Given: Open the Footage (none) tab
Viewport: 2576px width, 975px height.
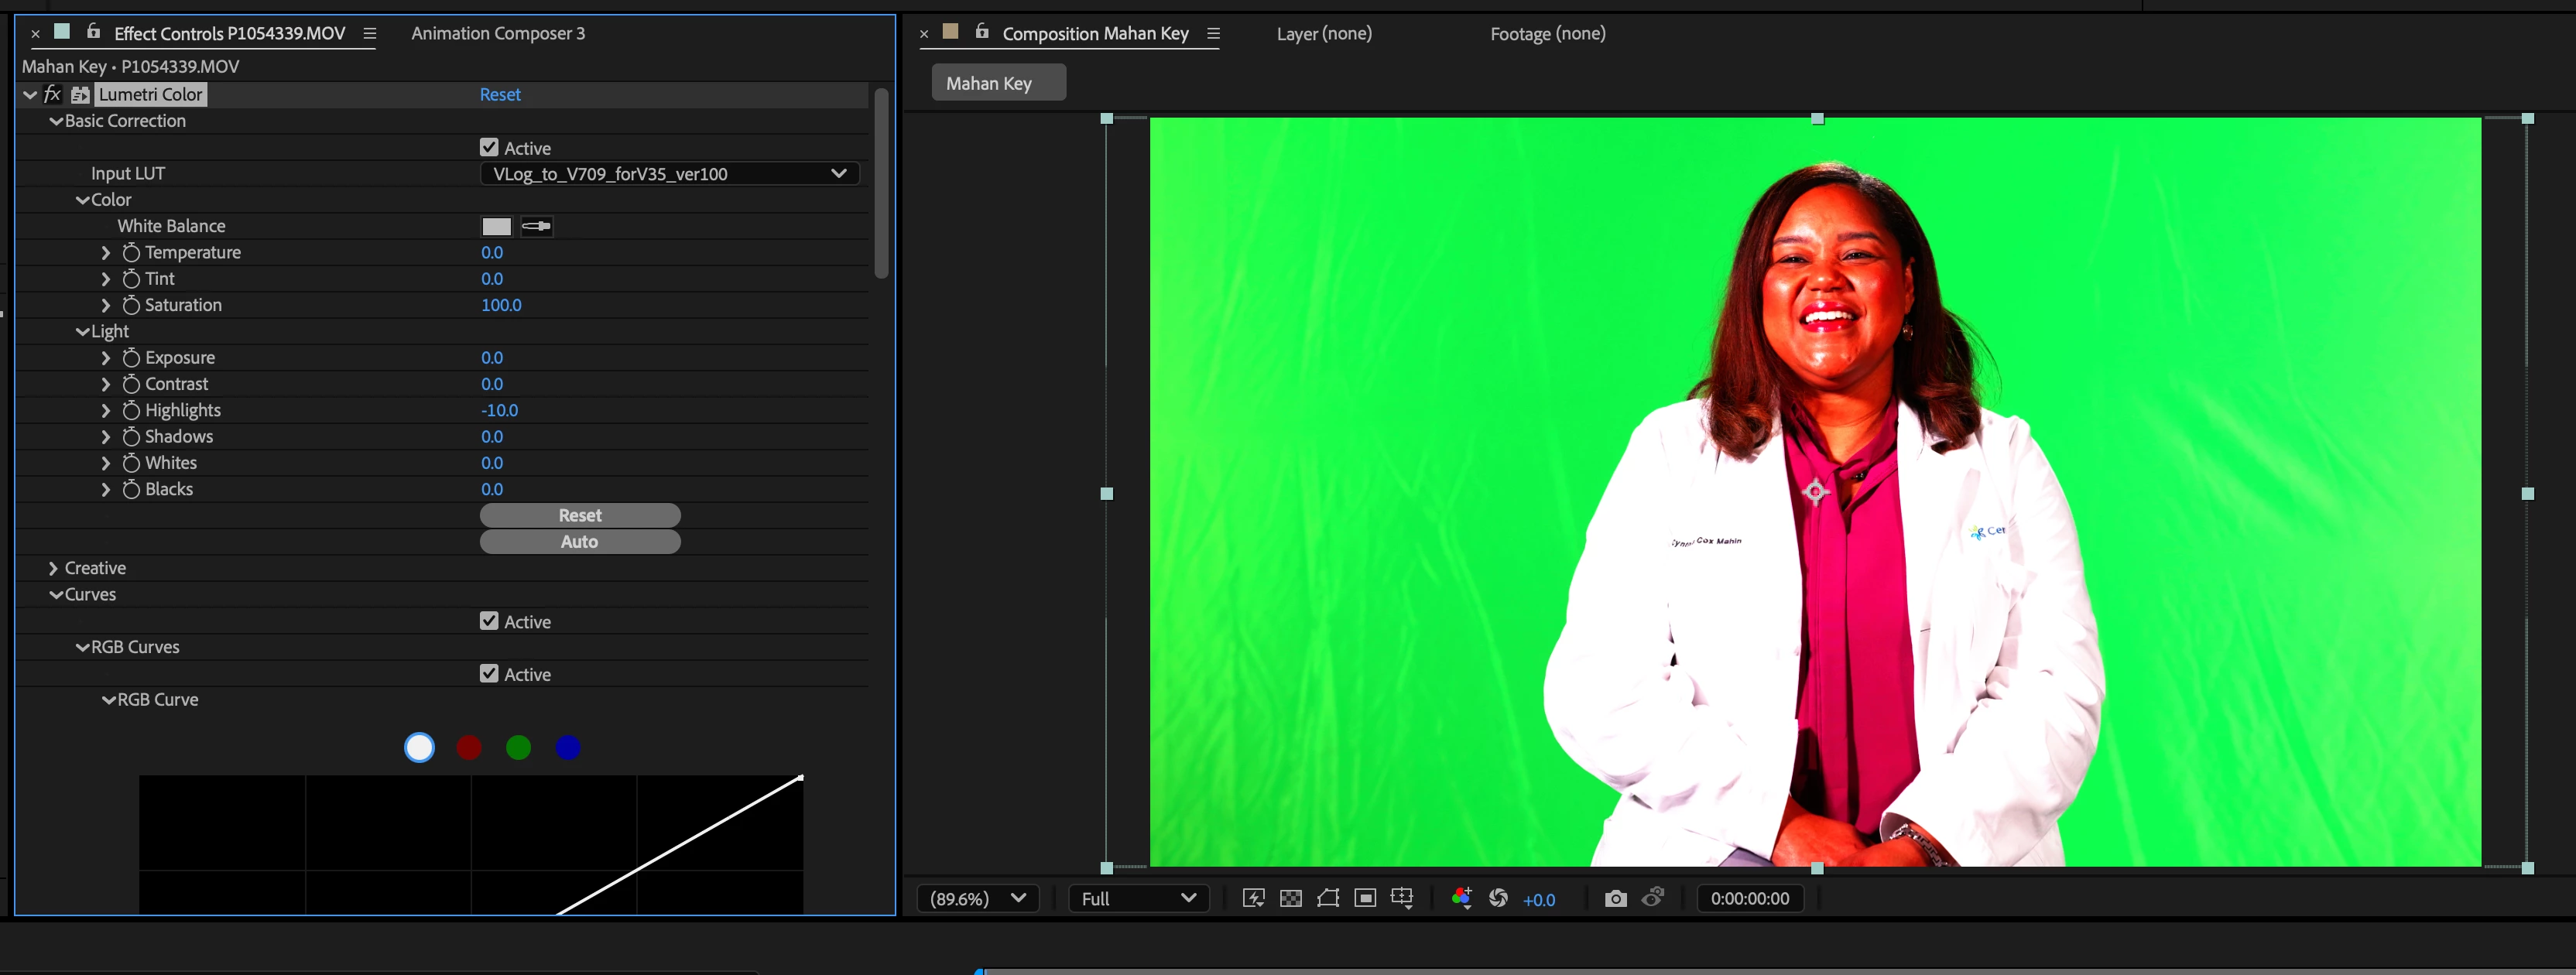Looking at the screenshot, I should (x=1547, y=33).
